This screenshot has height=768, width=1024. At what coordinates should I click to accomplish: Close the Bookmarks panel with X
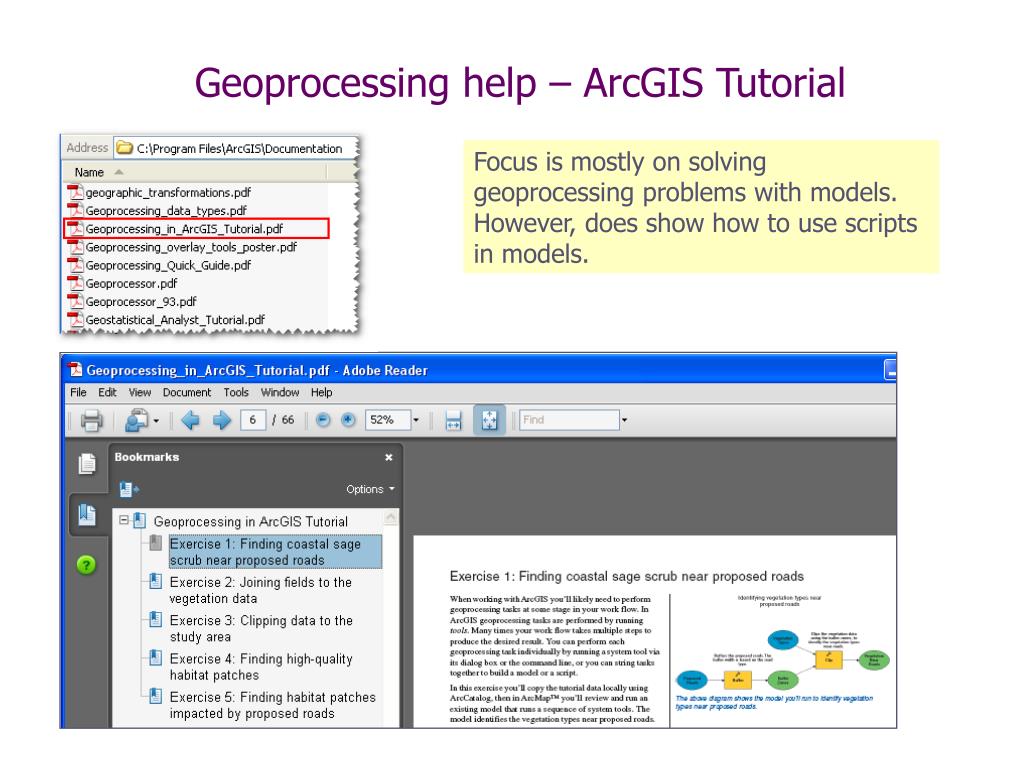click(x=389, y=457)
